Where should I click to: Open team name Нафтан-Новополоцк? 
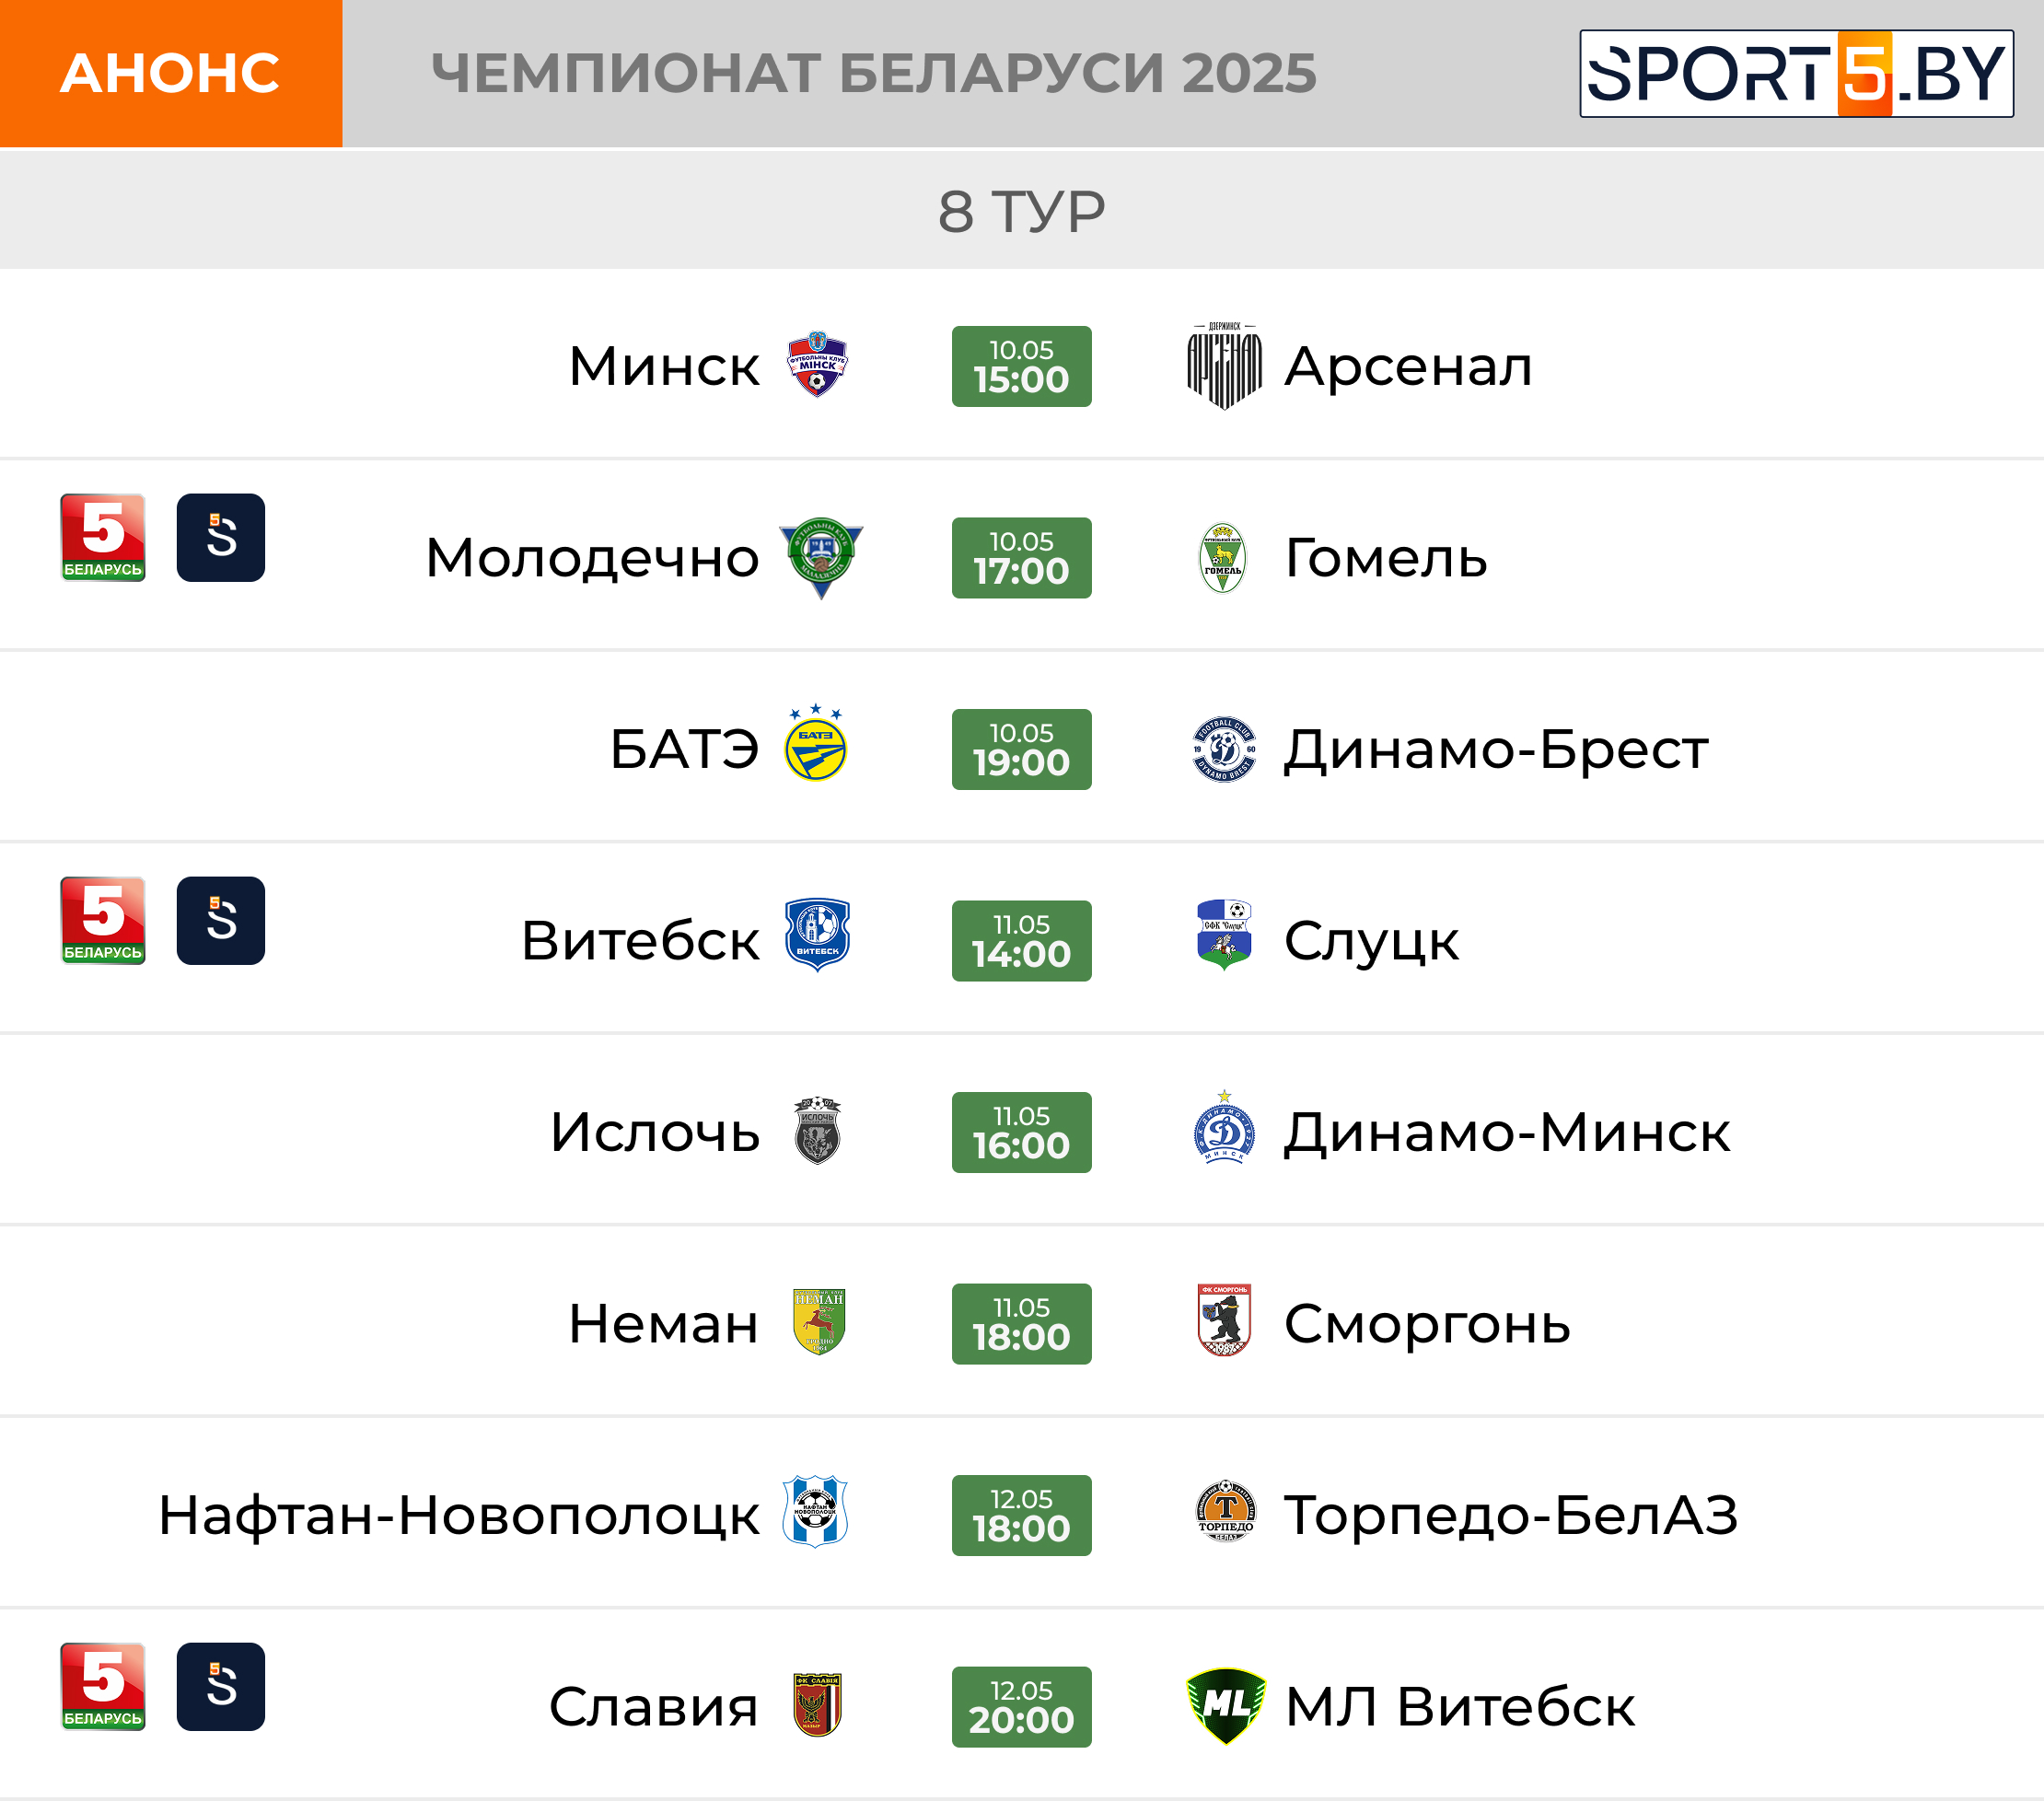[x=459, y=1516]
